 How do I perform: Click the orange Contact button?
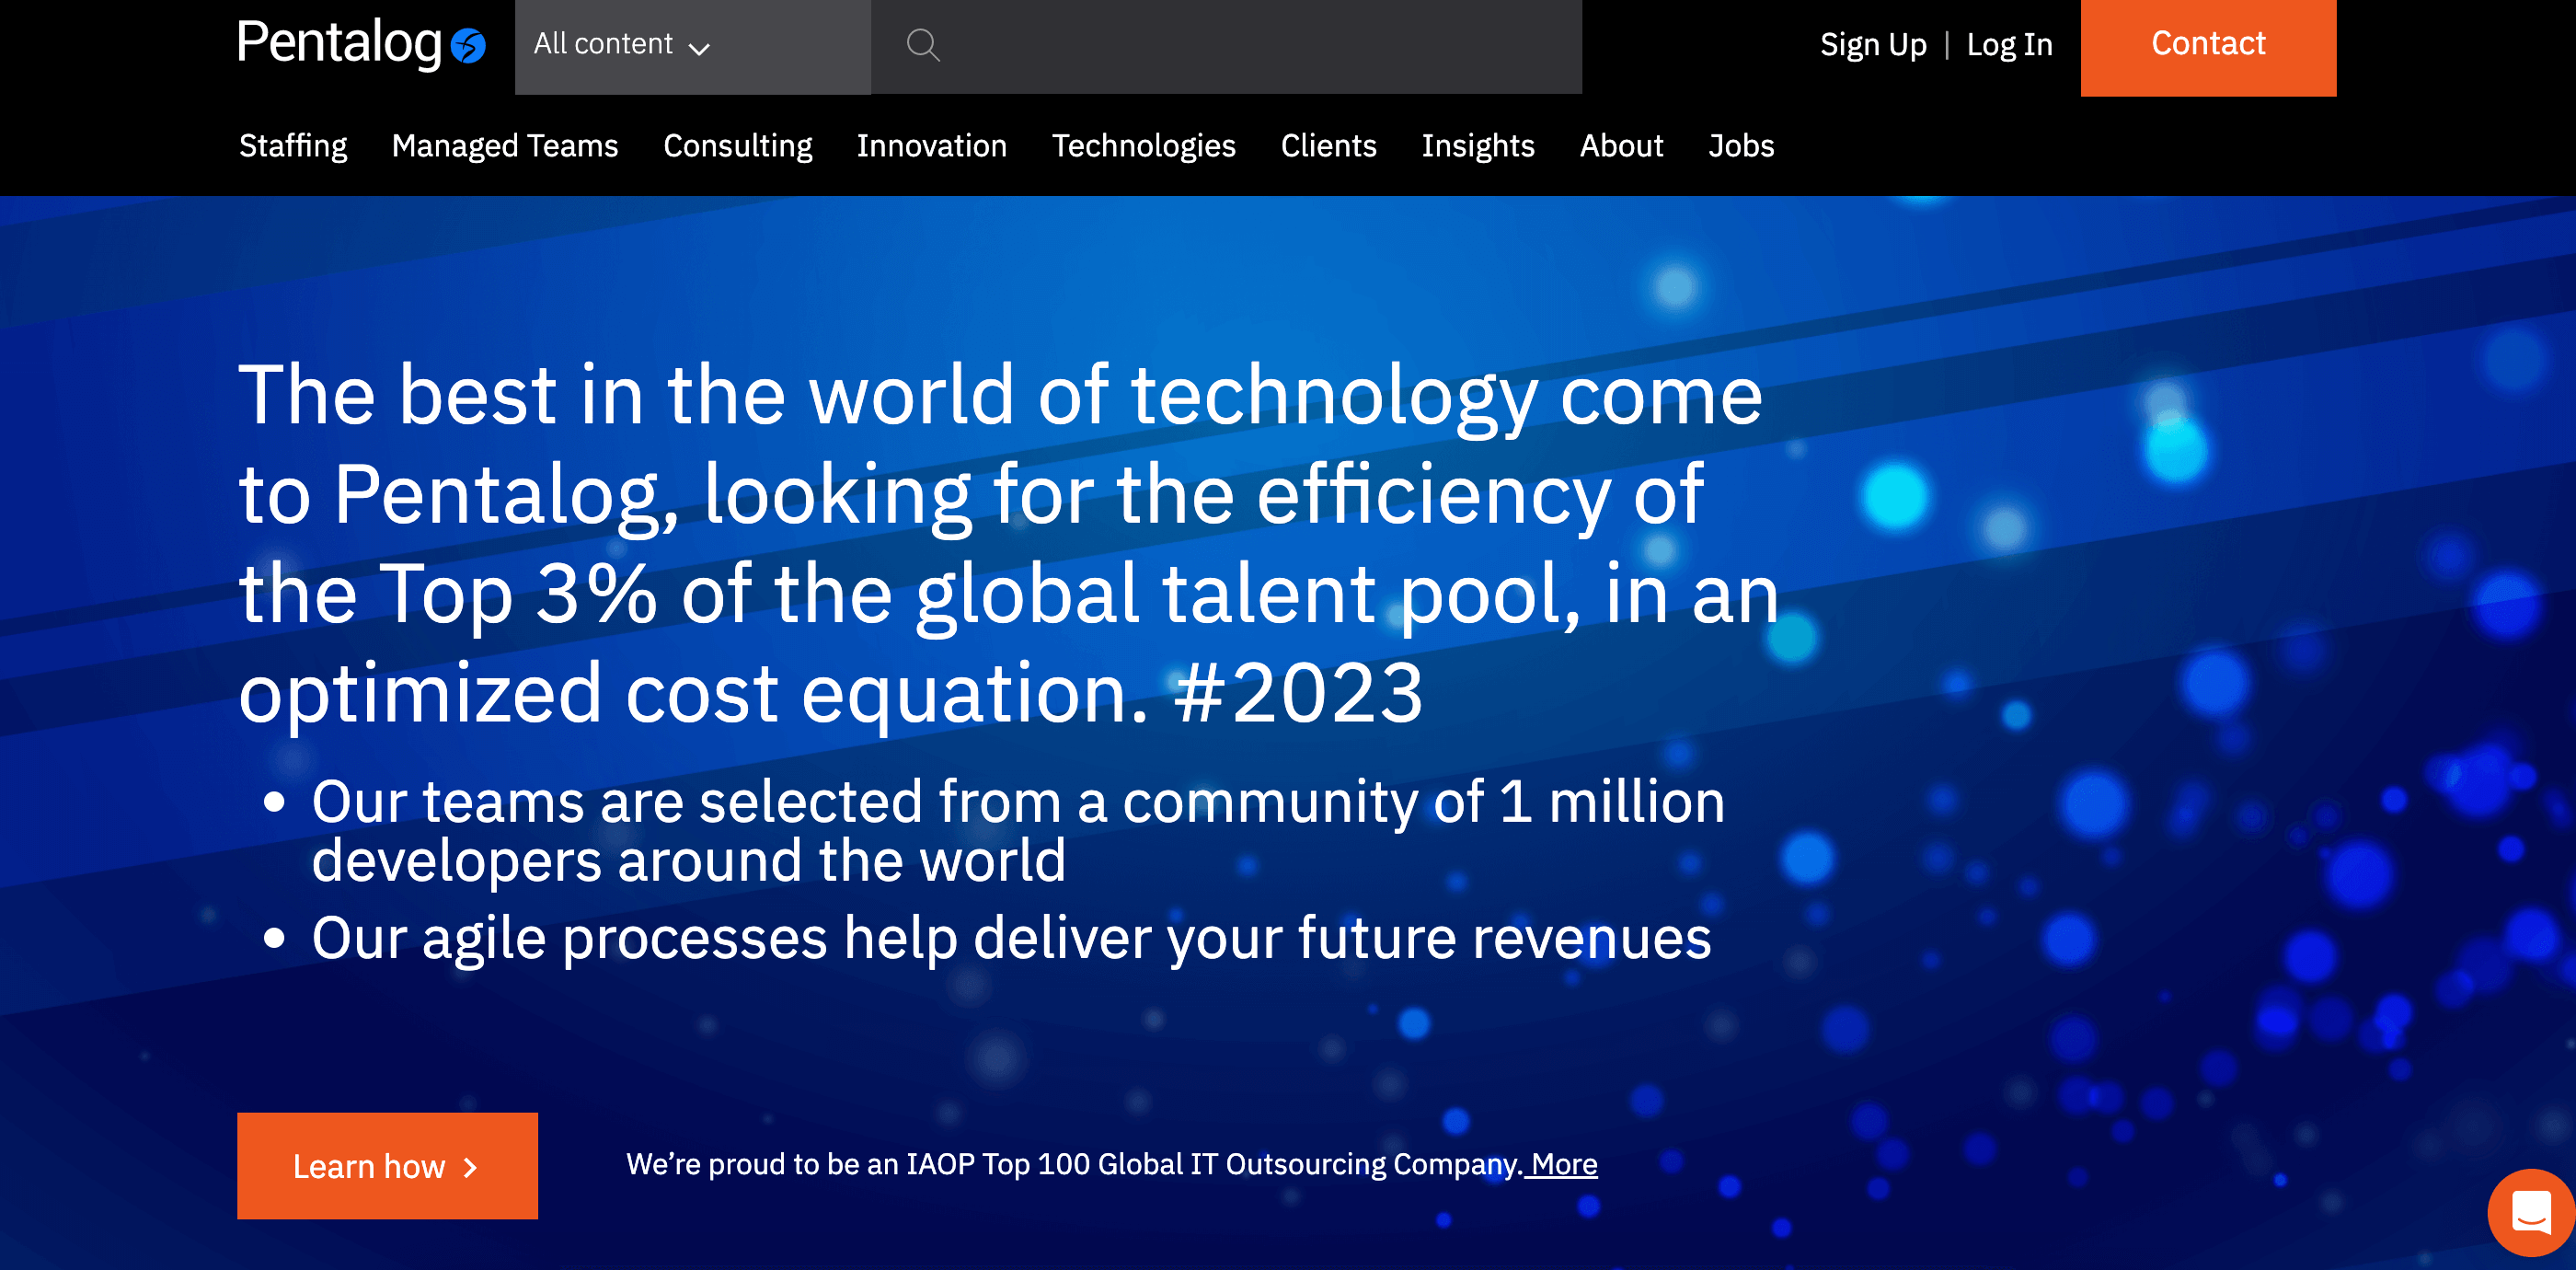[2208, 47]
